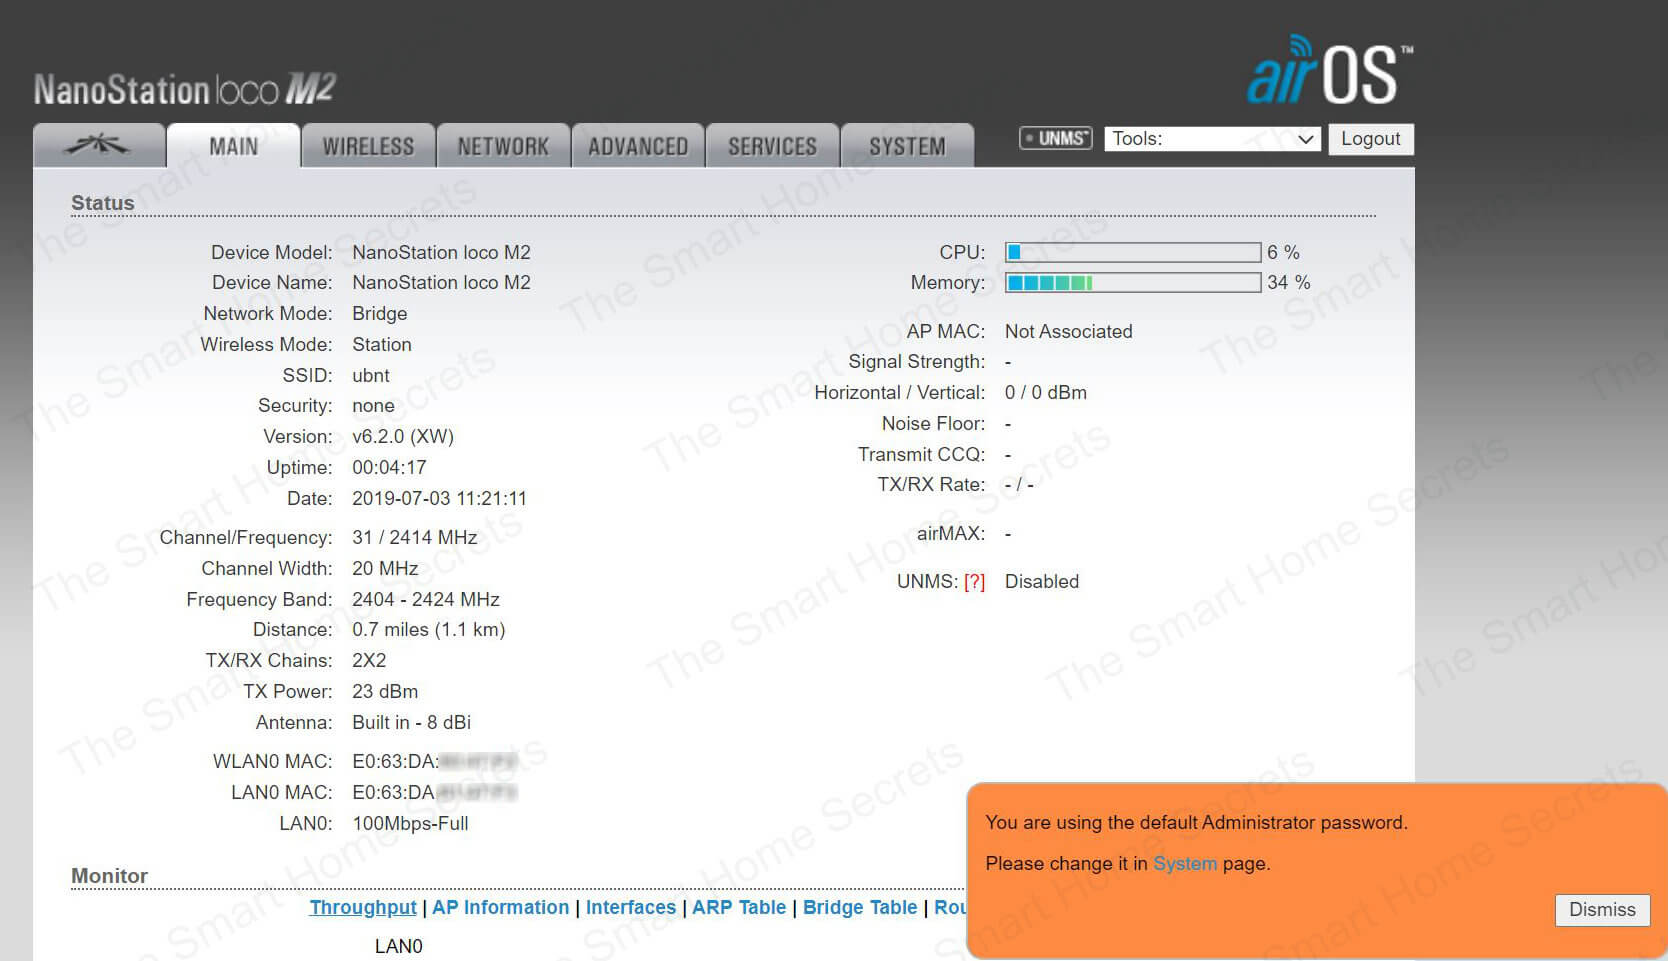Select the MAIN tab
The width and height of the screenshot is (1668, 961).
(233, 147)
